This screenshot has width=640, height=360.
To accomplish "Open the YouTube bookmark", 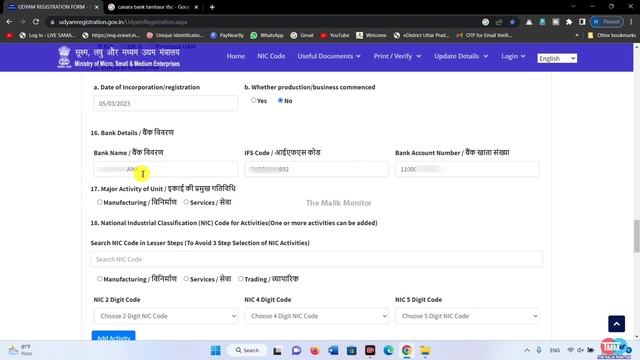I will [x=334, y=36].
